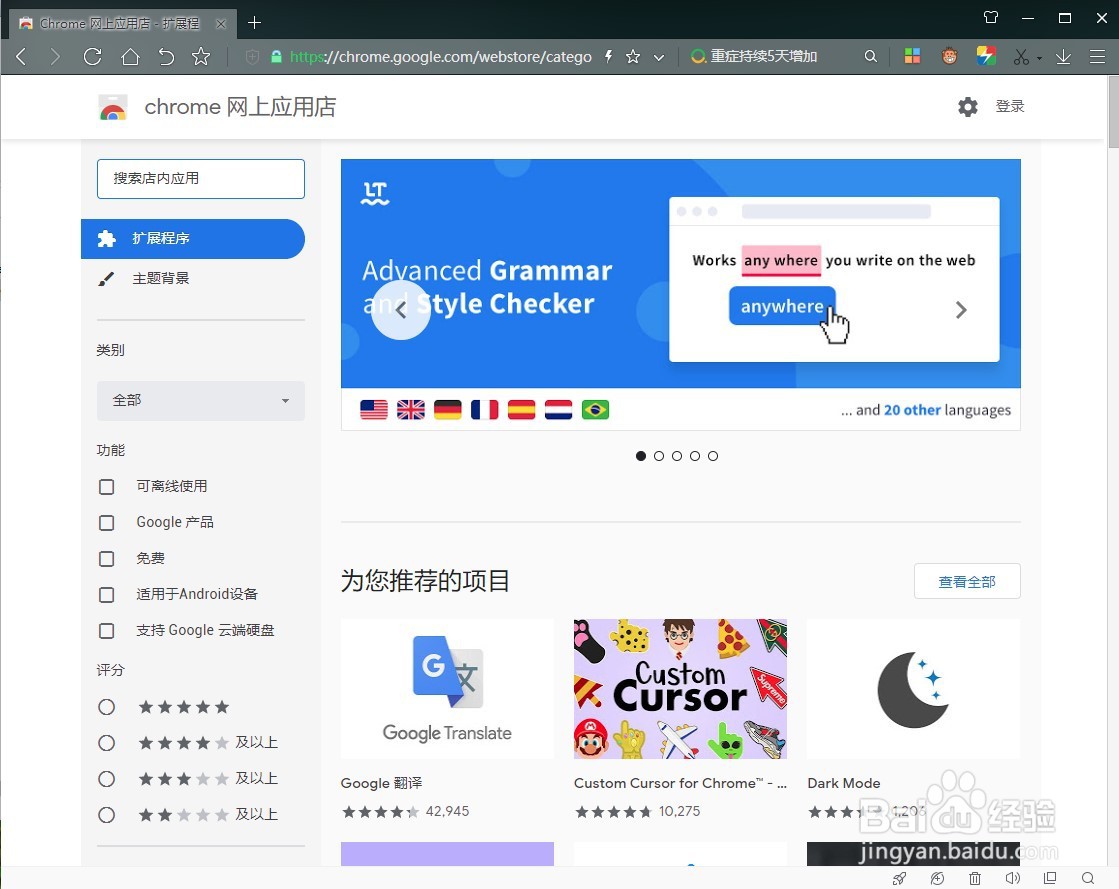
Task: Select the third carousel dot
Action: click(x=677, y=456)
